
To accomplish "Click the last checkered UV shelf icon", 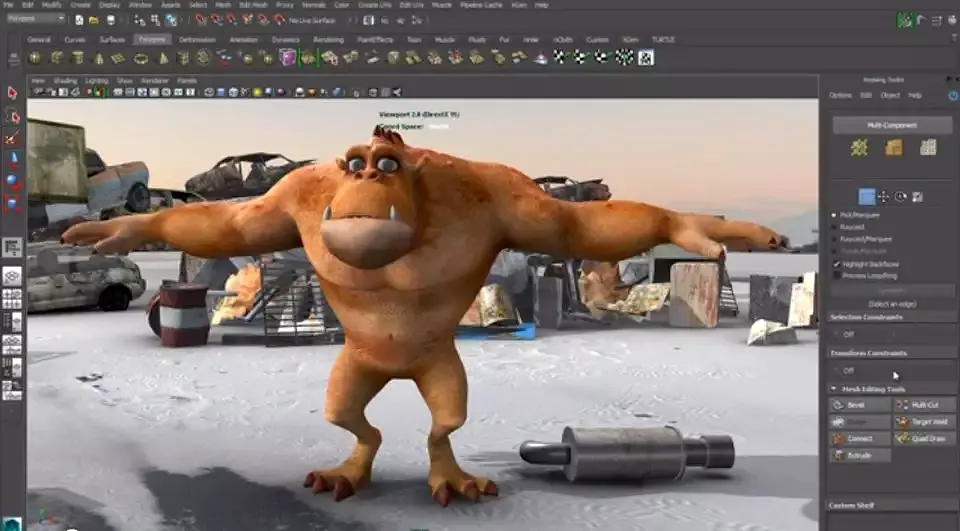I will pyautogui.click(x=646, y=58).
